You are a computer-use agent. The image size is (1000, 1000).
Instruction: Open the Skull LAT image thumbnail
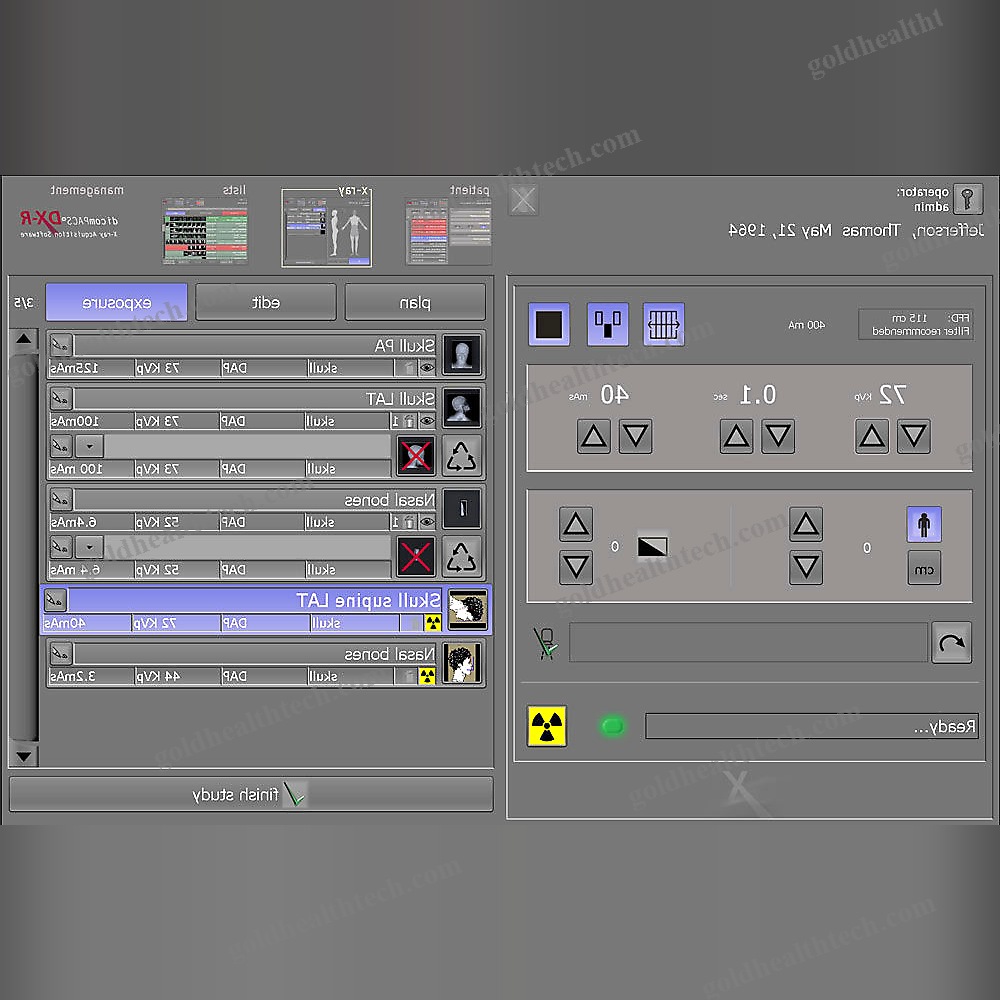tap(462, 408)
